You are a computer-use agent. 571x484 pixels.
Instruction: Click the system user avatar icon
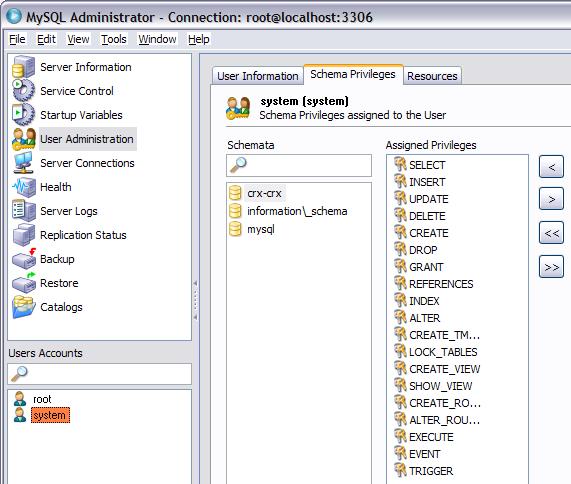click(20, 415)
